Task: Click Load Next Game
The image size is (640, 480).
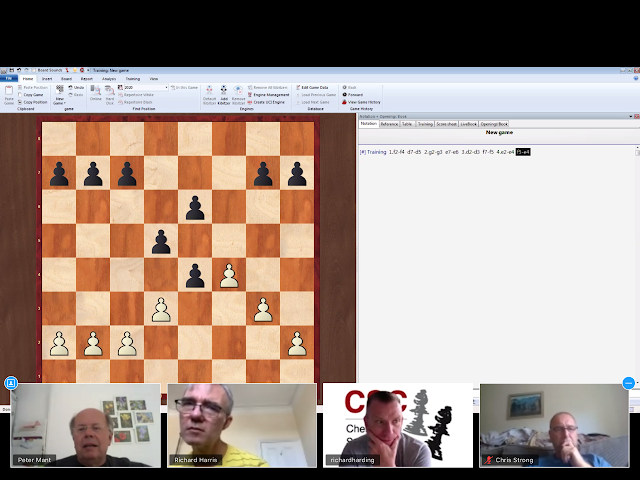Action: [312, 102]
